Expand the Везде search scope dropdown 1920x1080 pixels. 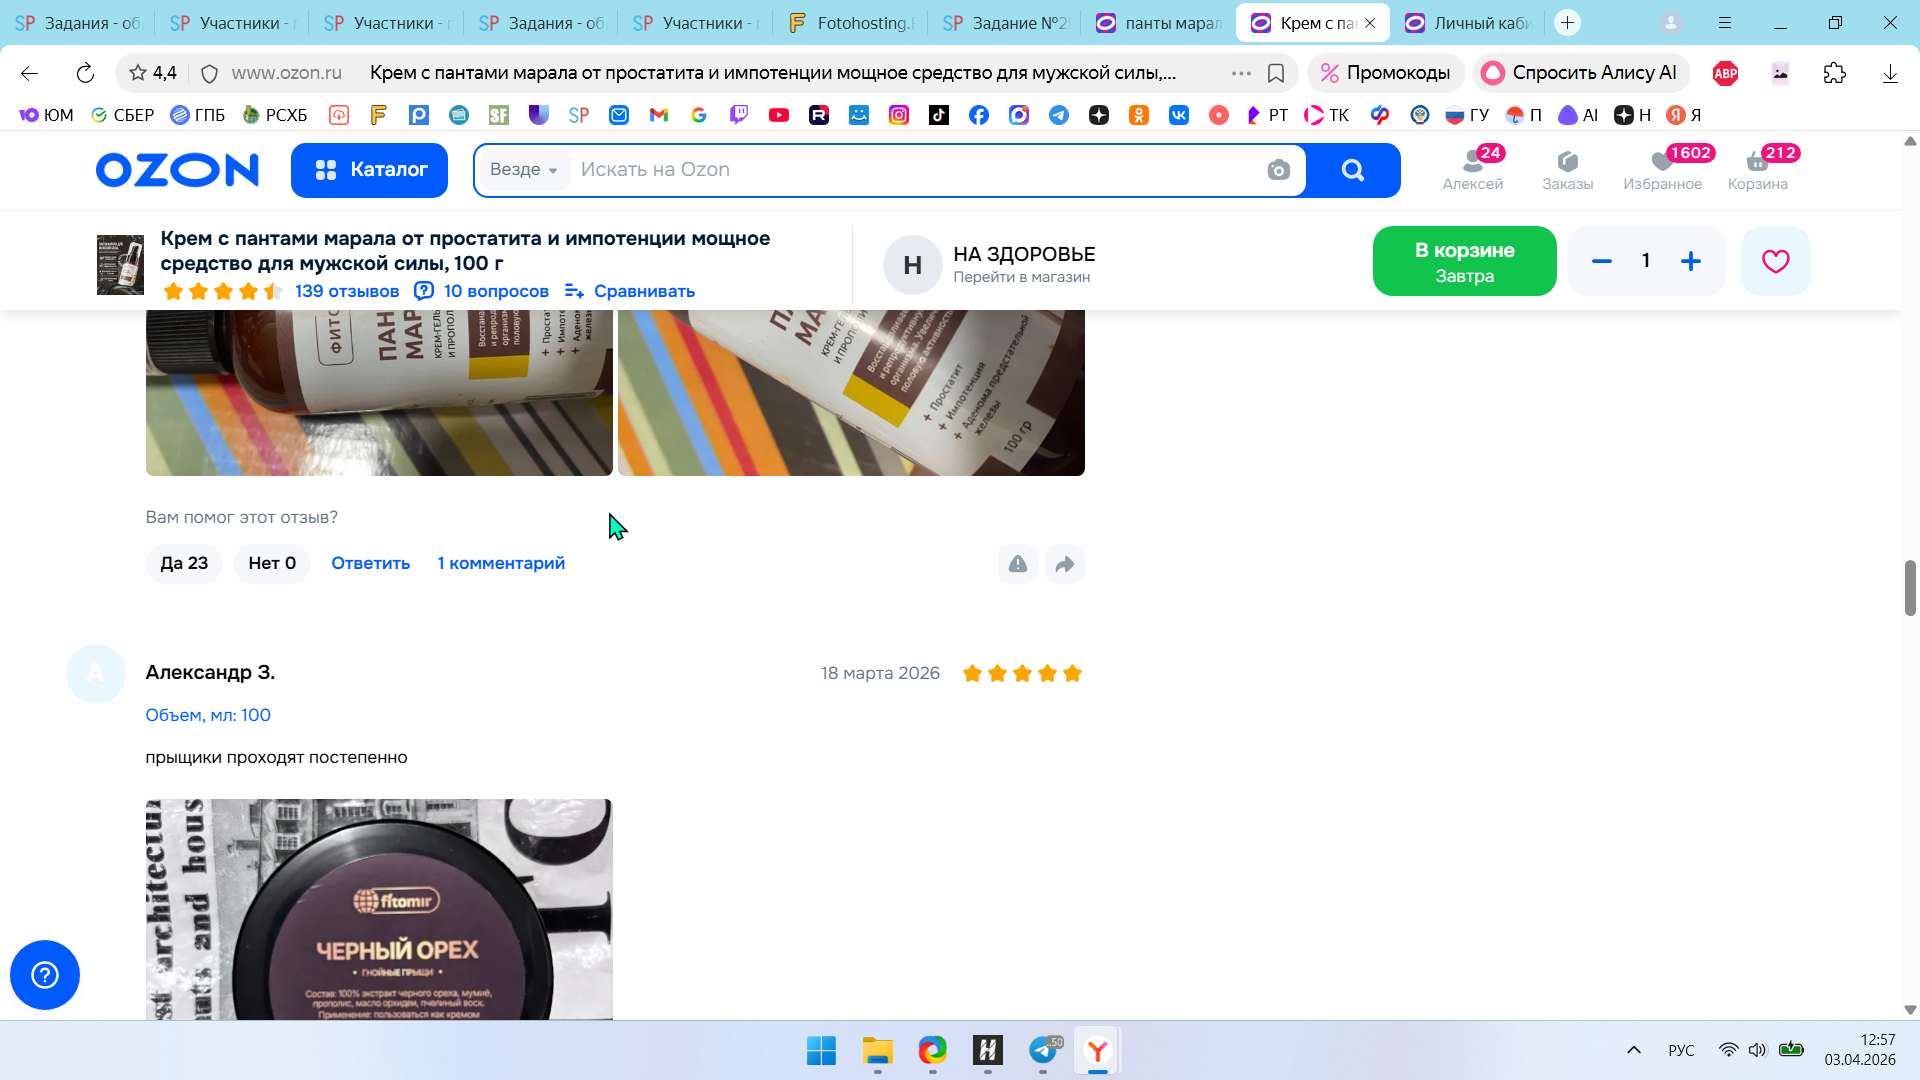(524, 170)
